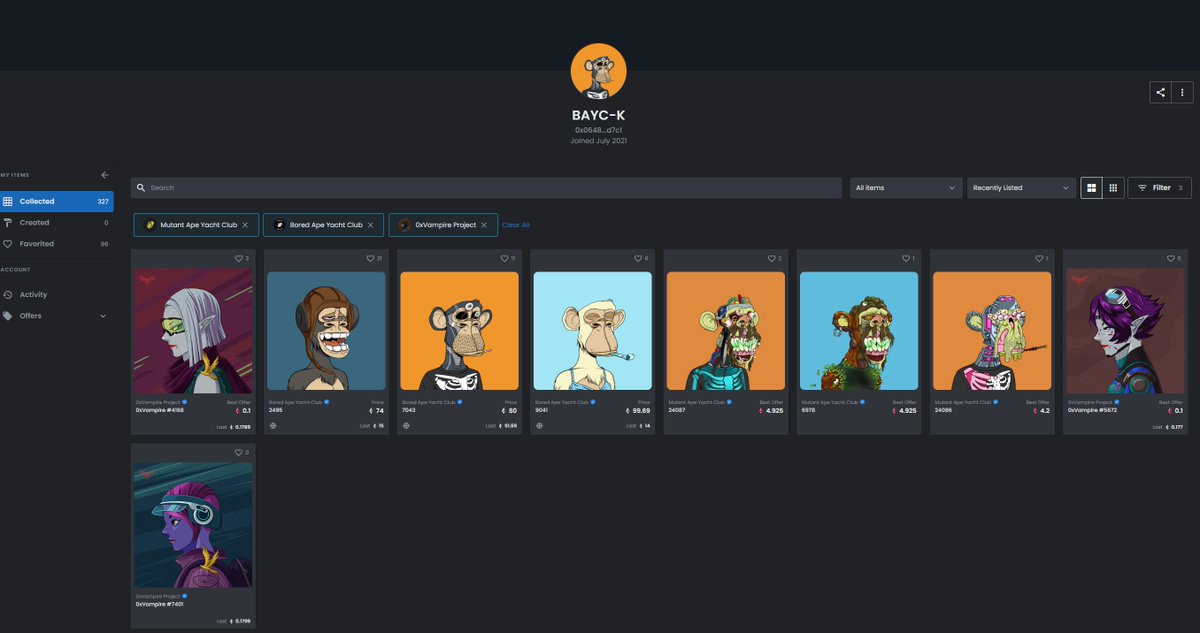Click the share icon button
Screen dimensions: 1200x633
[x=1160, y=92]
